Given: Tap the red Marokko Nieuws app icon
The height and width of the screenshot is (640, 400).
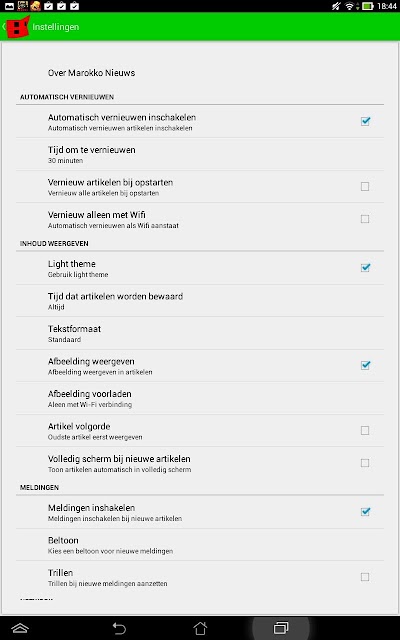Looking at the screenshot, I should click(x=18, y=27).
